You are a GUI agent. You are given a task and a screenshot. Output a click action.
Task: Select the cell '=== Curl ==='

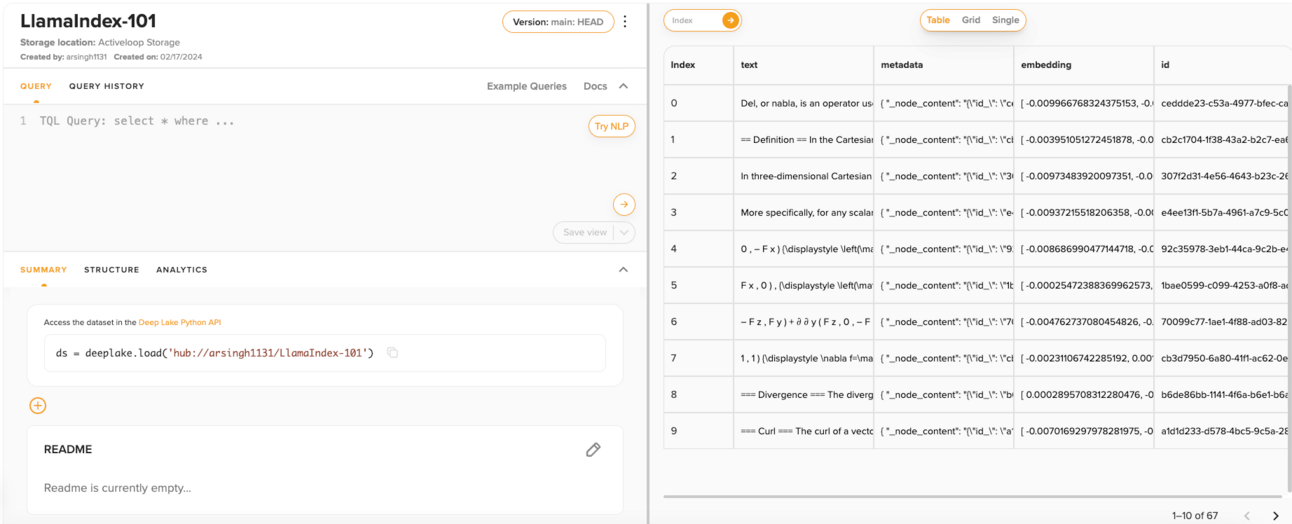(x=803, y=431)
